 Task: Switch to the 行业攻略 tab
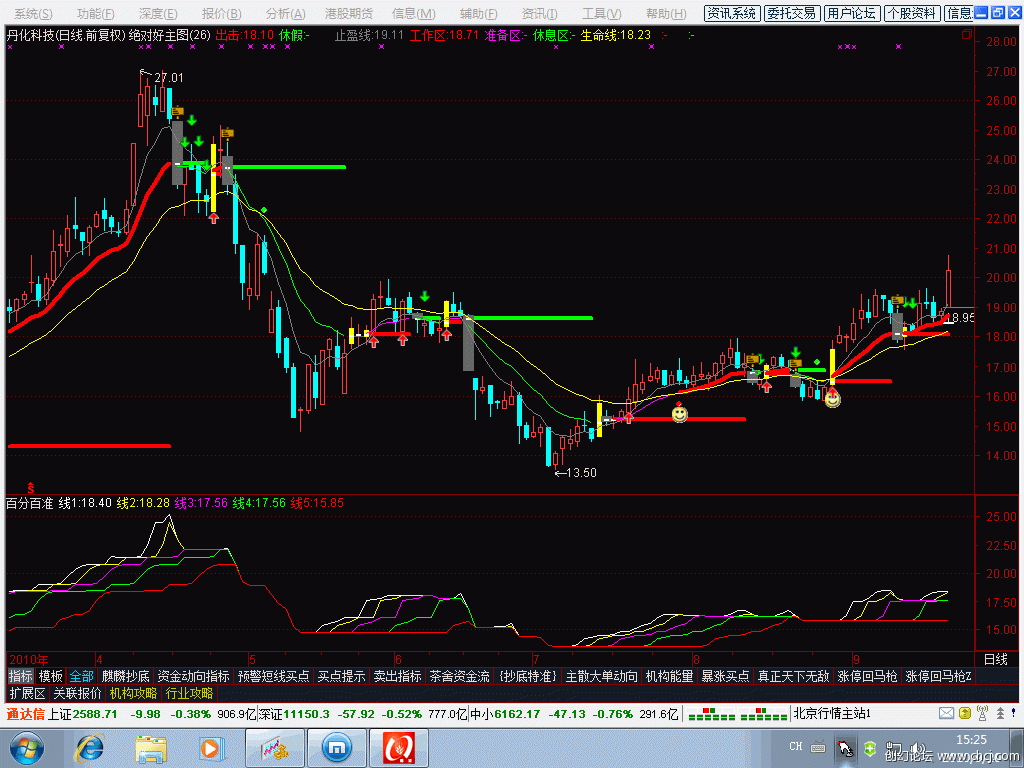pyautogui.click(x=189, y=693)
